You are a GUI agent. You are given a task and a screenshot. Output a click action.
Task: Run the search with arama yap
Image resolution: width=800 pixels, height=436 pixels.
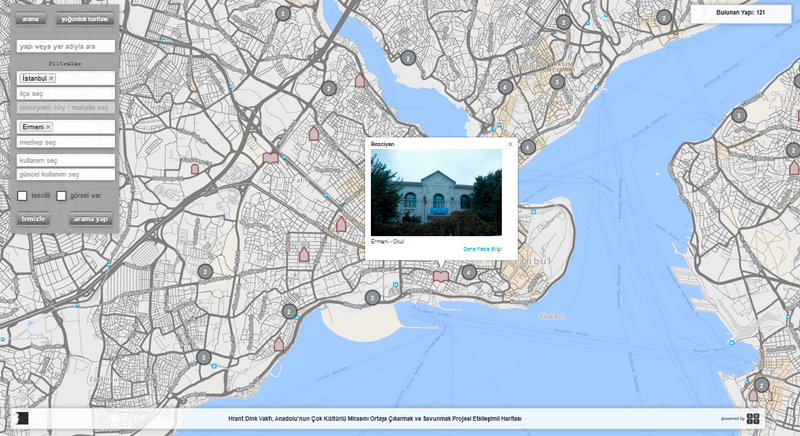point(90,219)
